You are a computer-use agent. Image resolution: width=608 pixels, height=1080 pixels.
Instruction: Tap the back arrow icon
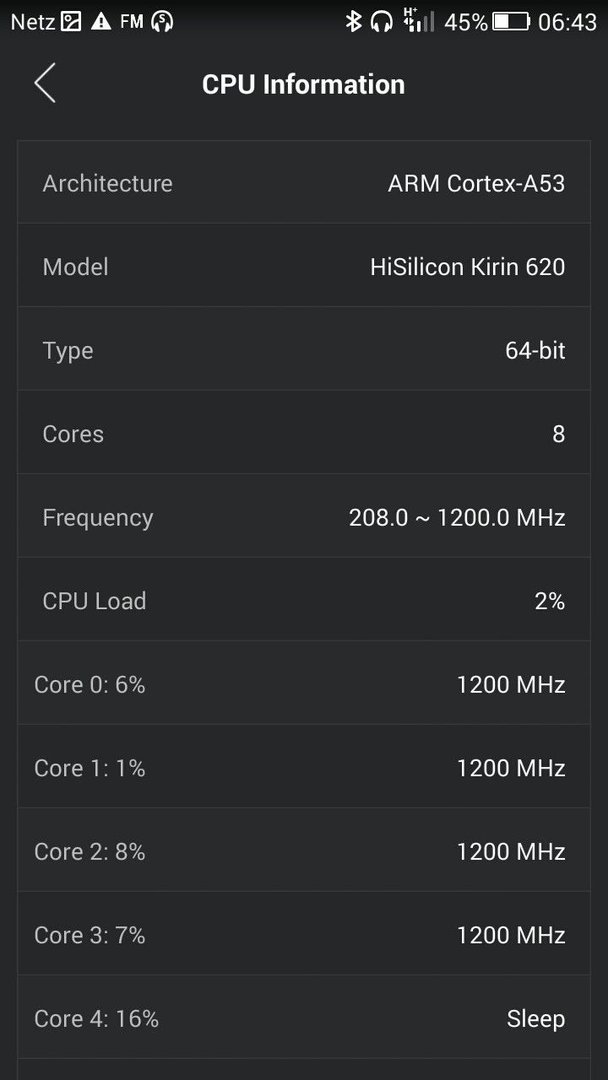click(45, 83)
